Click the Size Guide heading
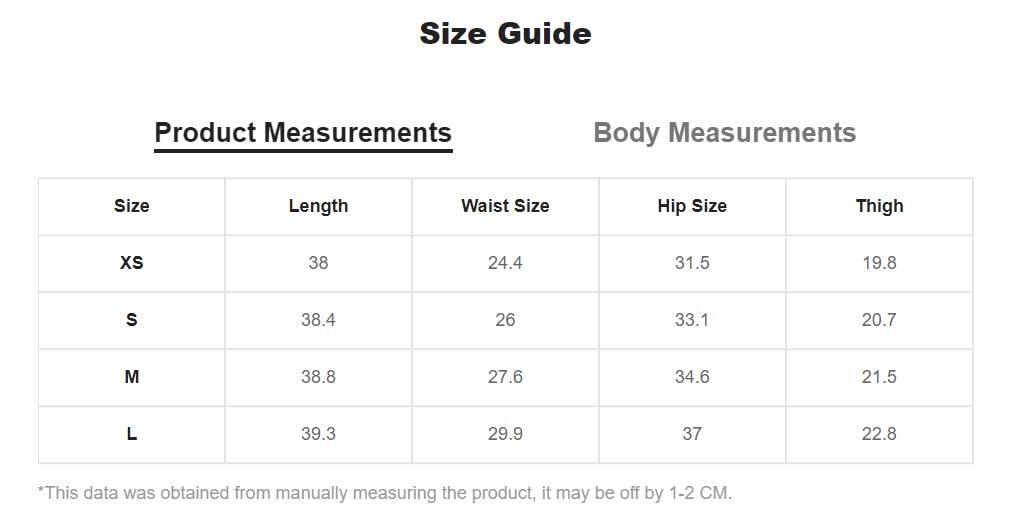The height and width of the screenshot is (526, 1009). pos(505,34)
